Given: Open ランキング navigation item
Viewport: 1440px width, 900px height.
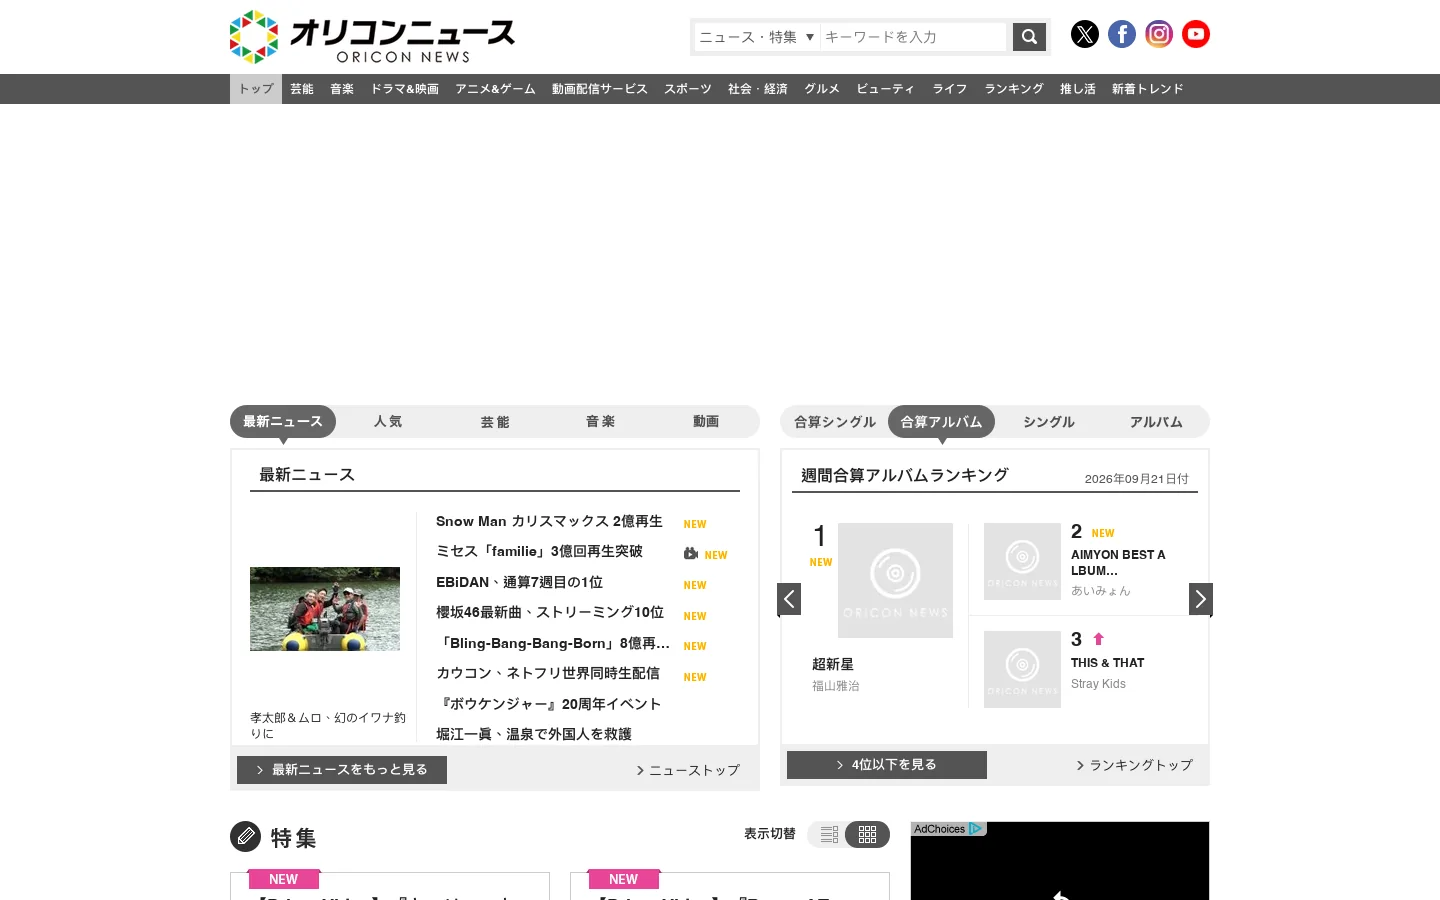Looking at the screenshot, I should point(1014,89).
